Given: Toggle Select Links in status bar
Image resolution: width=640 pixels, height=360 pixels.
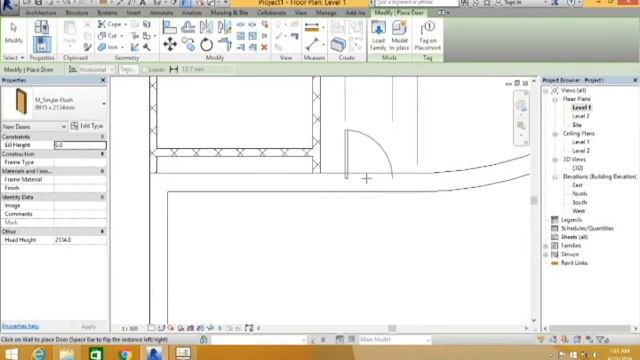Looking at the screenshot, I should 541,340.
